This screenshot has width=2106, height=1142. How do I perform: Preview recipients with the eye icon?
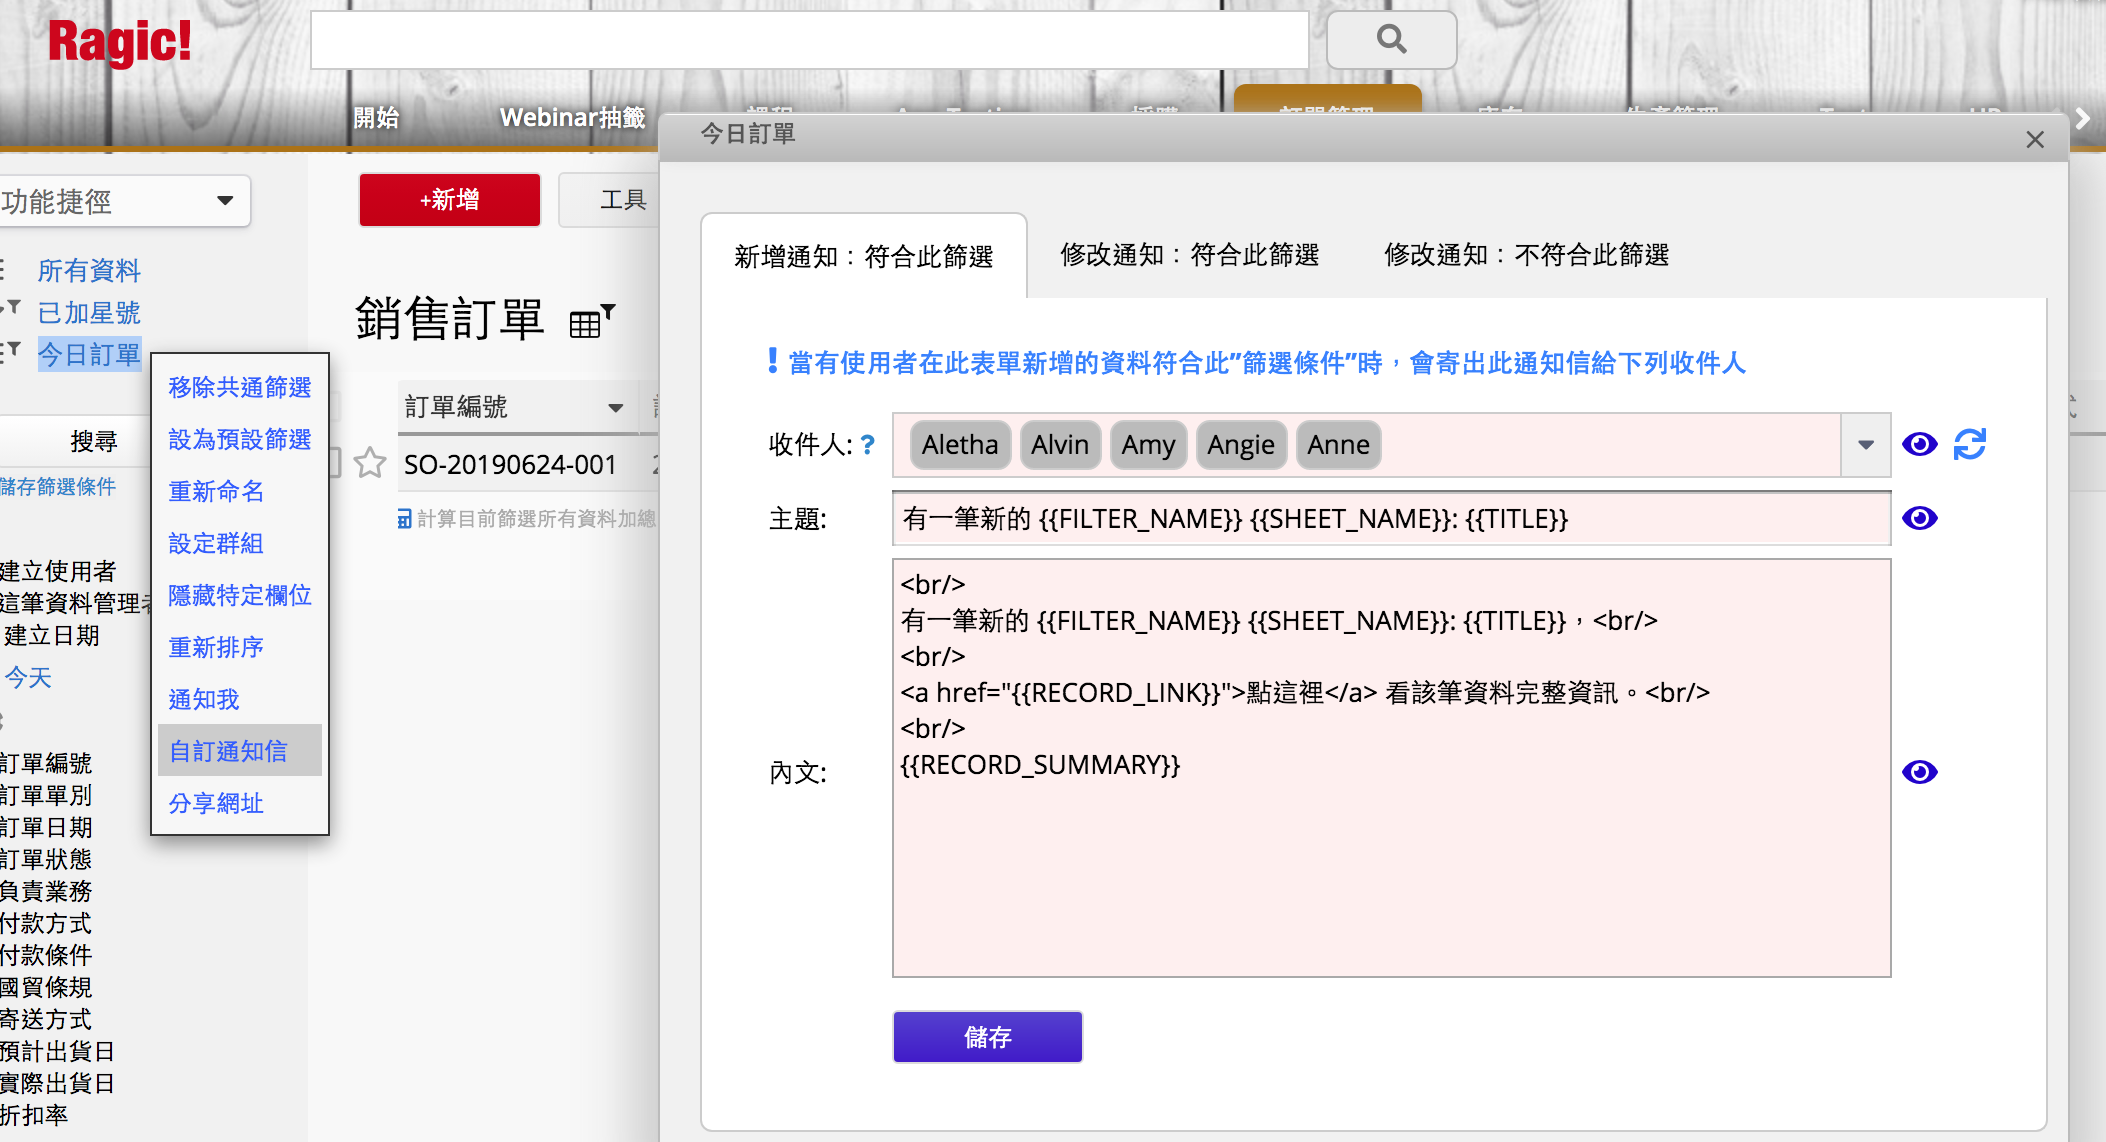pyautogui.click(x=1919, y=444)
